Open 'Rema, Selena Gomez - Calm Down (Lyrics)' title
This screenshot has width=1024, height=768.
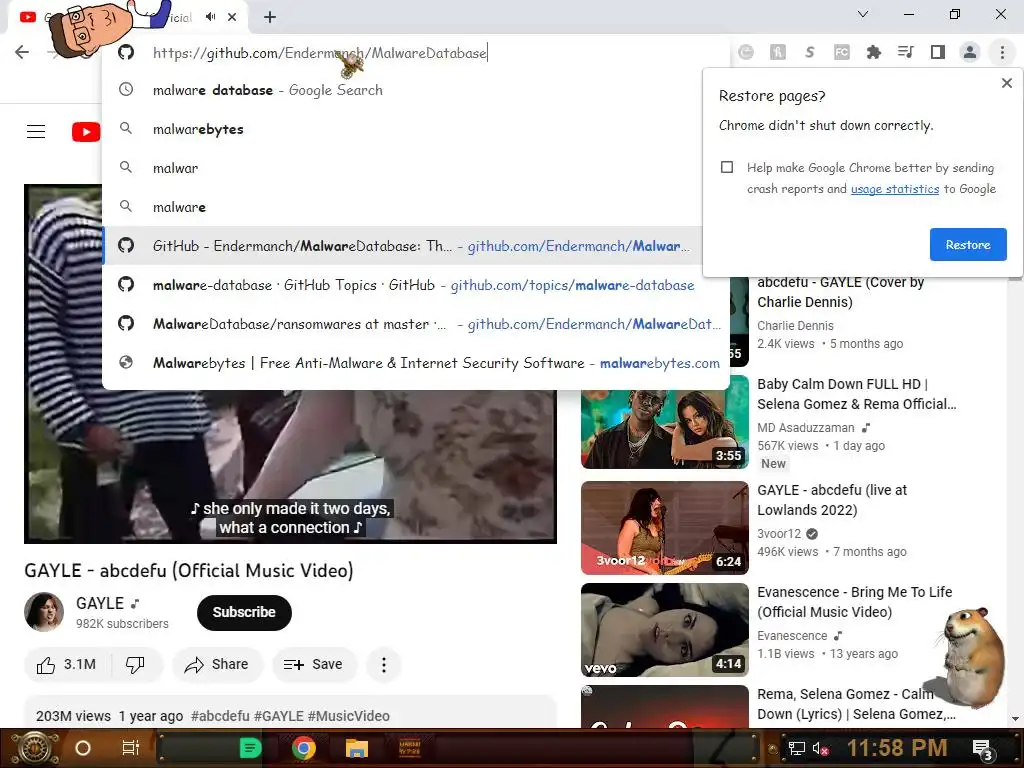[x=856, y=704]
